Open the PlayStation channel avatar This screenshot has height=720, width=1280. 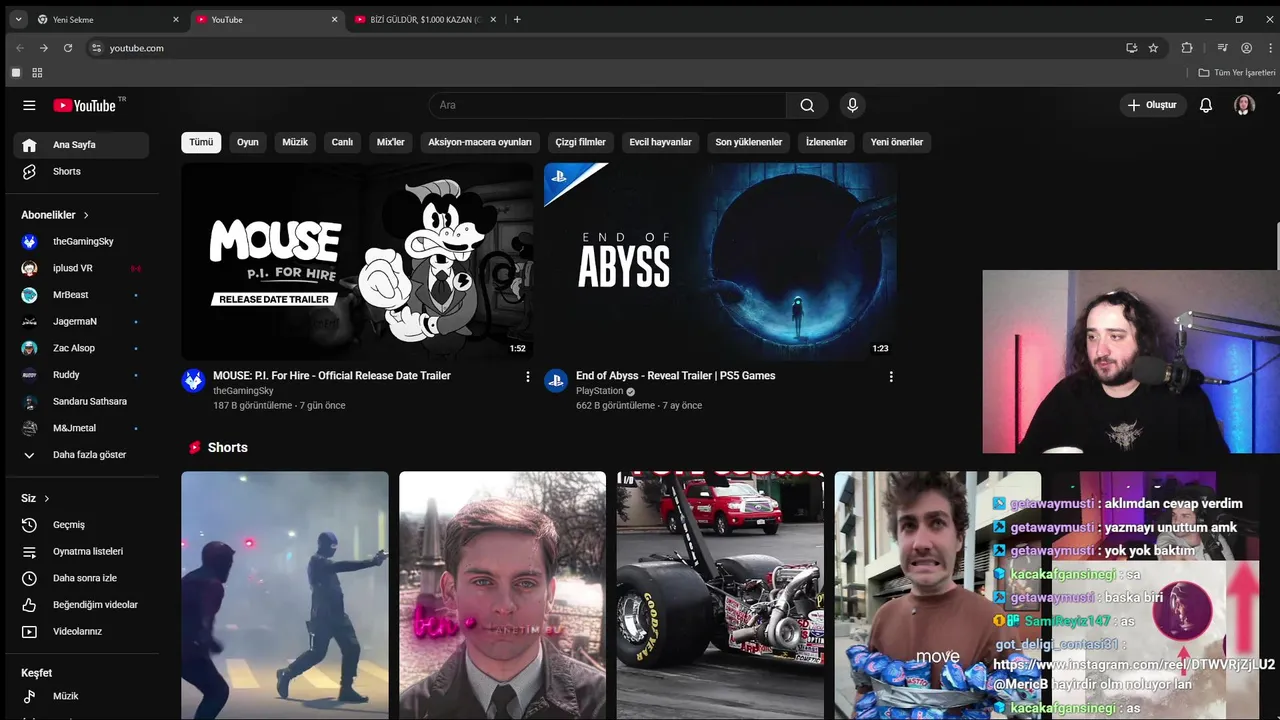coord(556,380)
